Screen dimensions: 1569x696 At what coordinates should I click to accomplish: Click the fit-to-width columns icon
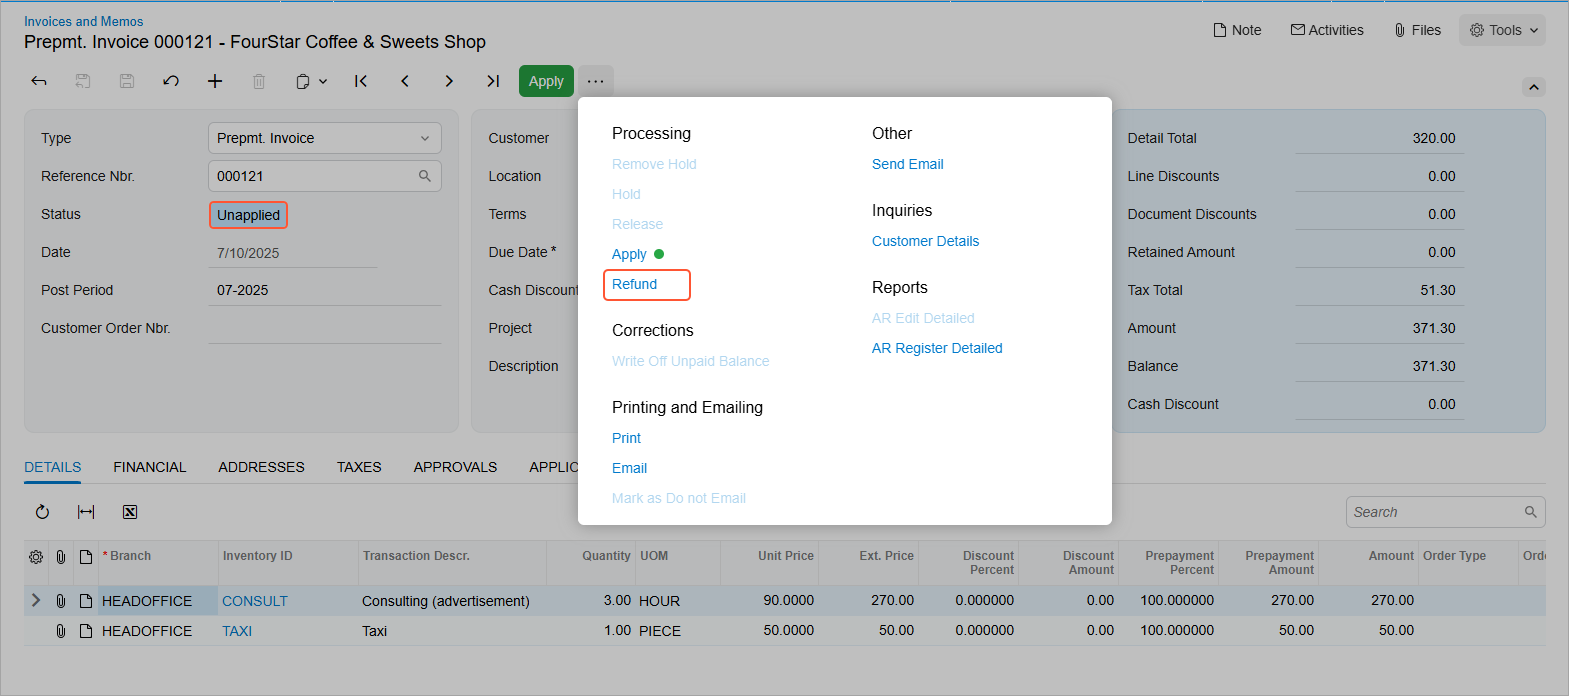86,512
